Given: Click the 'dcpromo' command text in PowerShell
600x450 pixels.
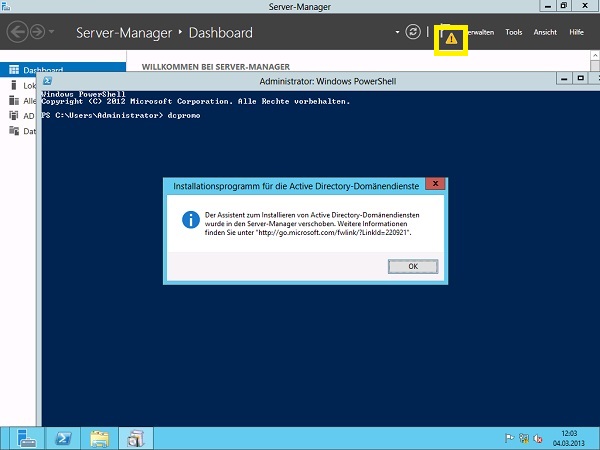Looking at the screenshot, I should 184,115.
